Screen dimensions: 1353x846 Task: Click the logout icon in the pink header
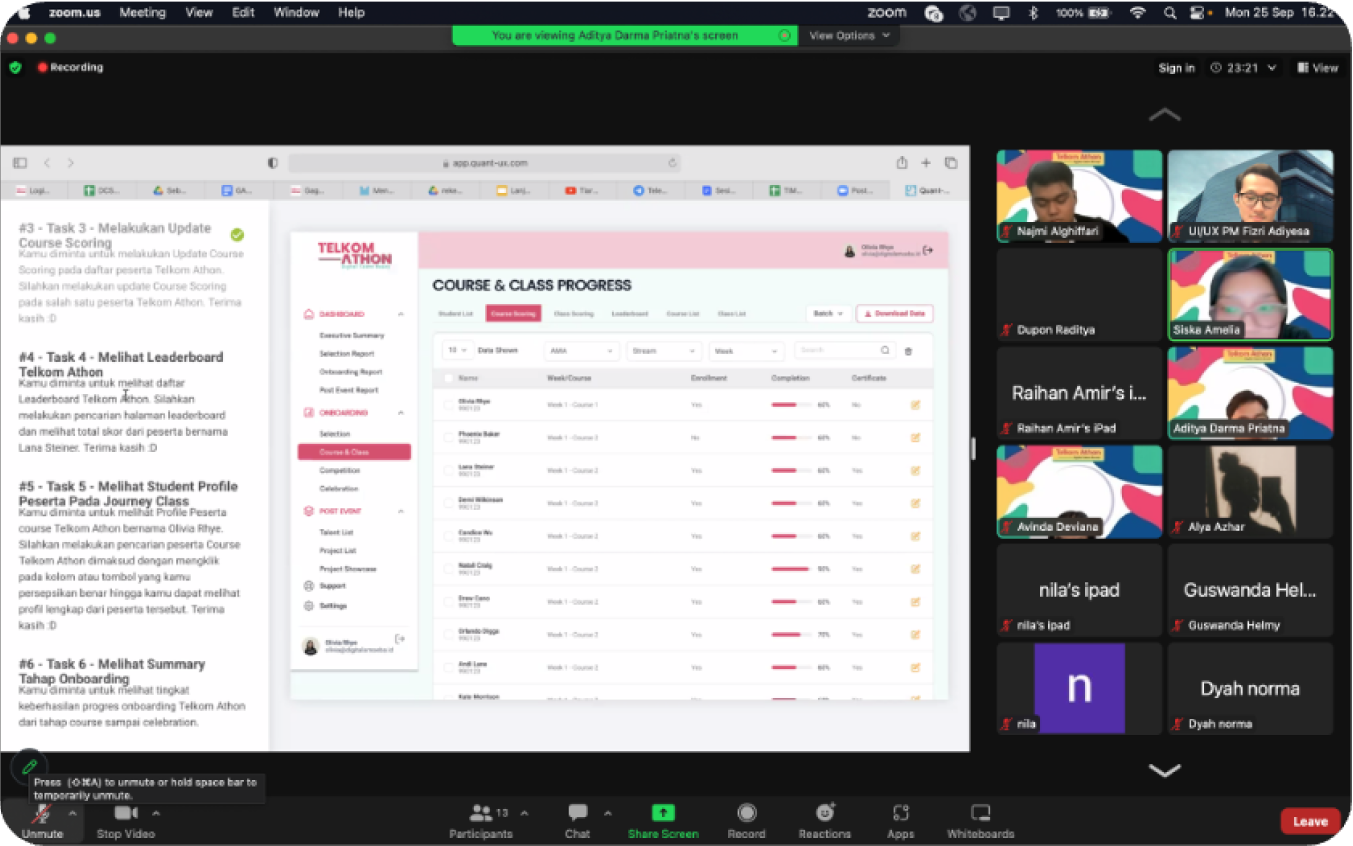click(x=928, y=250)
